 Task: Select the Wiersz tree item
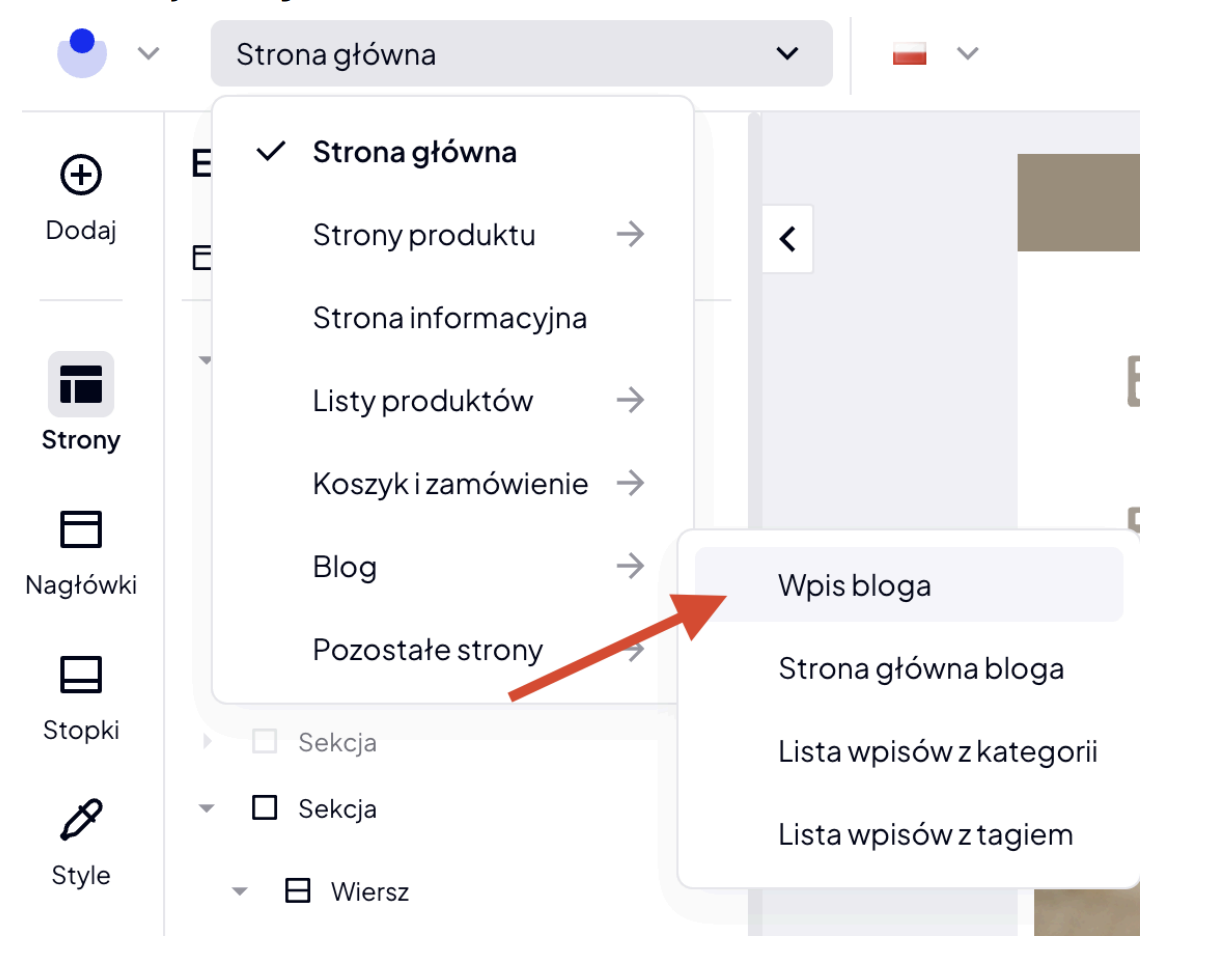pos(369,891)
